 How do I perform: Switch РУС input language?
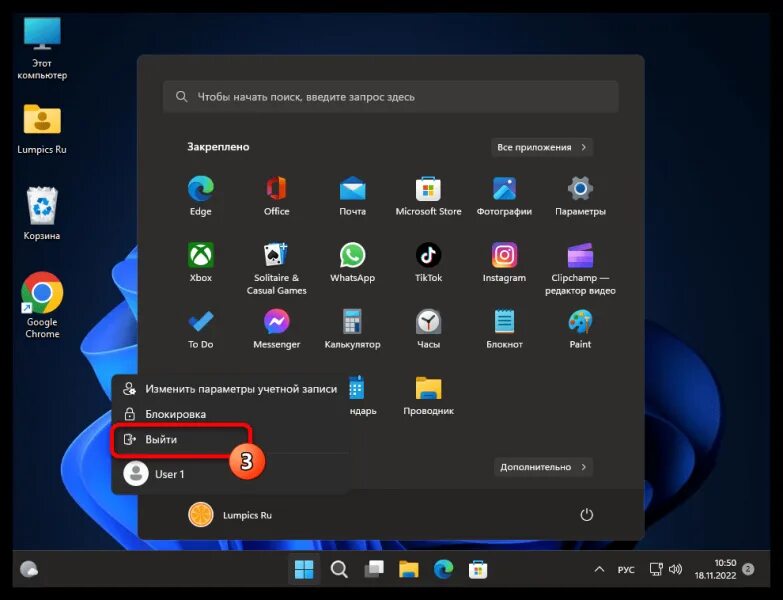pos(626,570)
